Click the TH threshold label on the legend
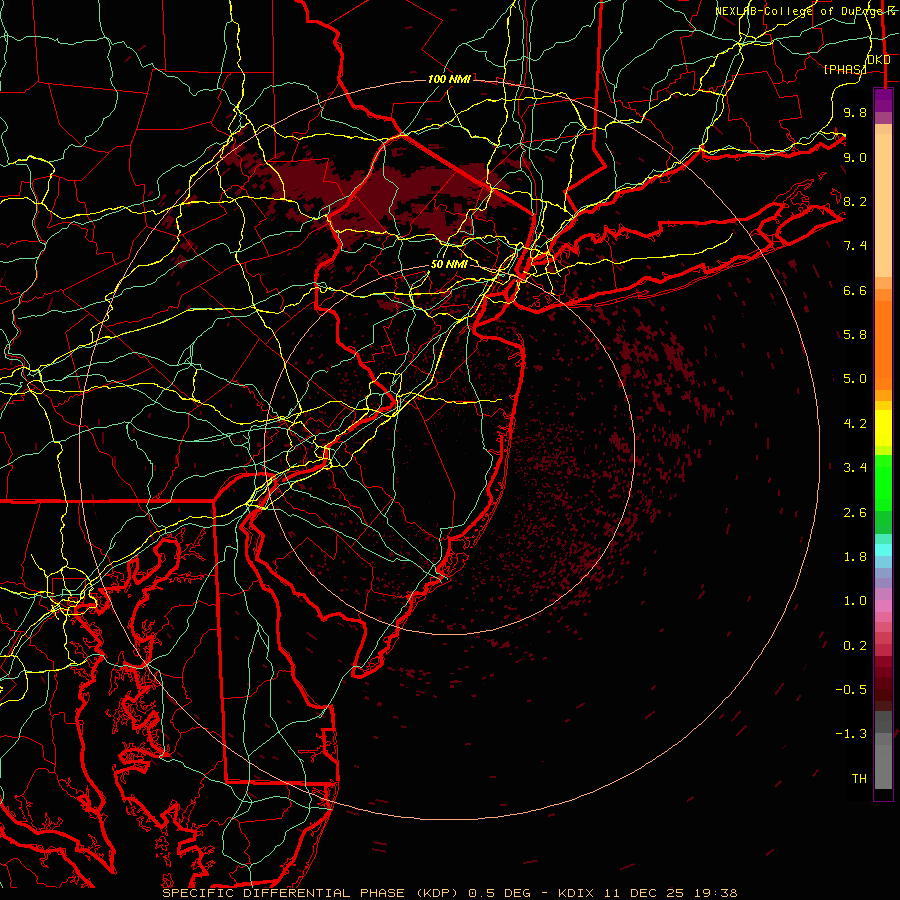 [x=859, y=779]
